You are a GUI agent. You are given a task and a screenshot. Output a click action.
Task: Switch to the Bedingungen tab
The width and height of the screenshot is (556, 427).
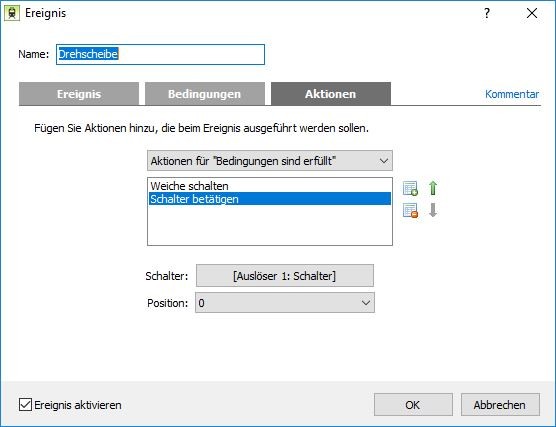click(x=205, y=94)
